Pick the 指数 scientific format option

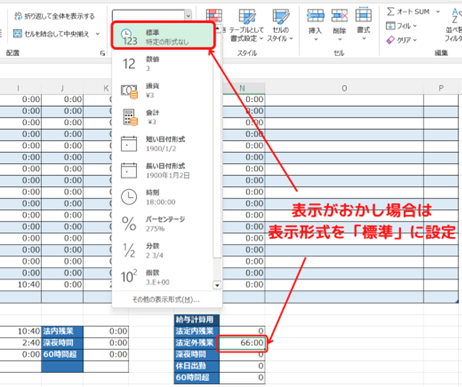[x=163, y=277]
